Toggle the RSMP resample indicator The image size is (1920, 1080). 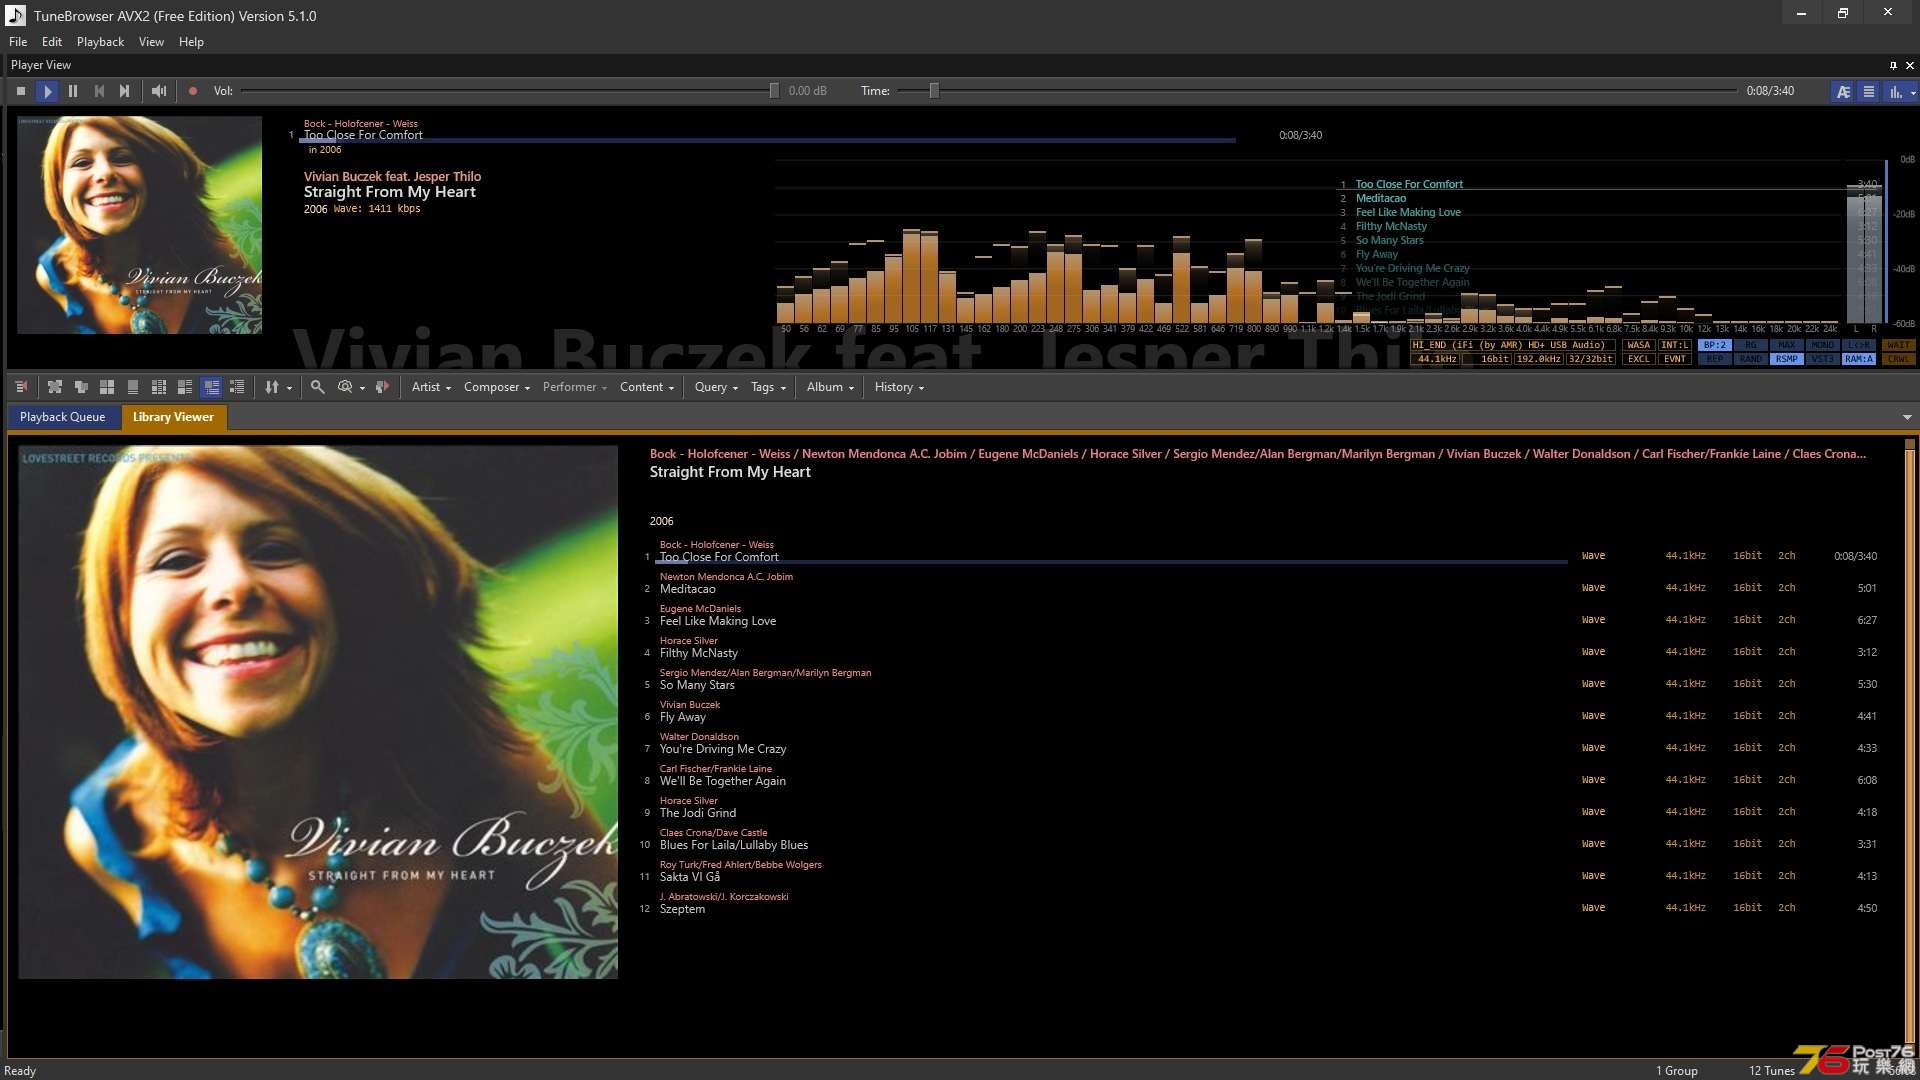pyautogui.click(x=1787, y=359)
